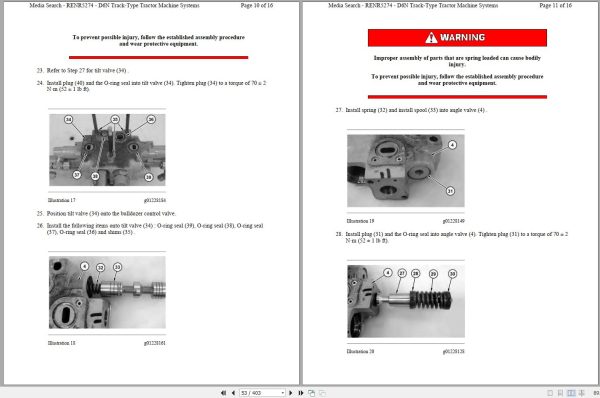Select continuous facing layout icon
Viewport: 600px width, 398px height.
(582, 393)
